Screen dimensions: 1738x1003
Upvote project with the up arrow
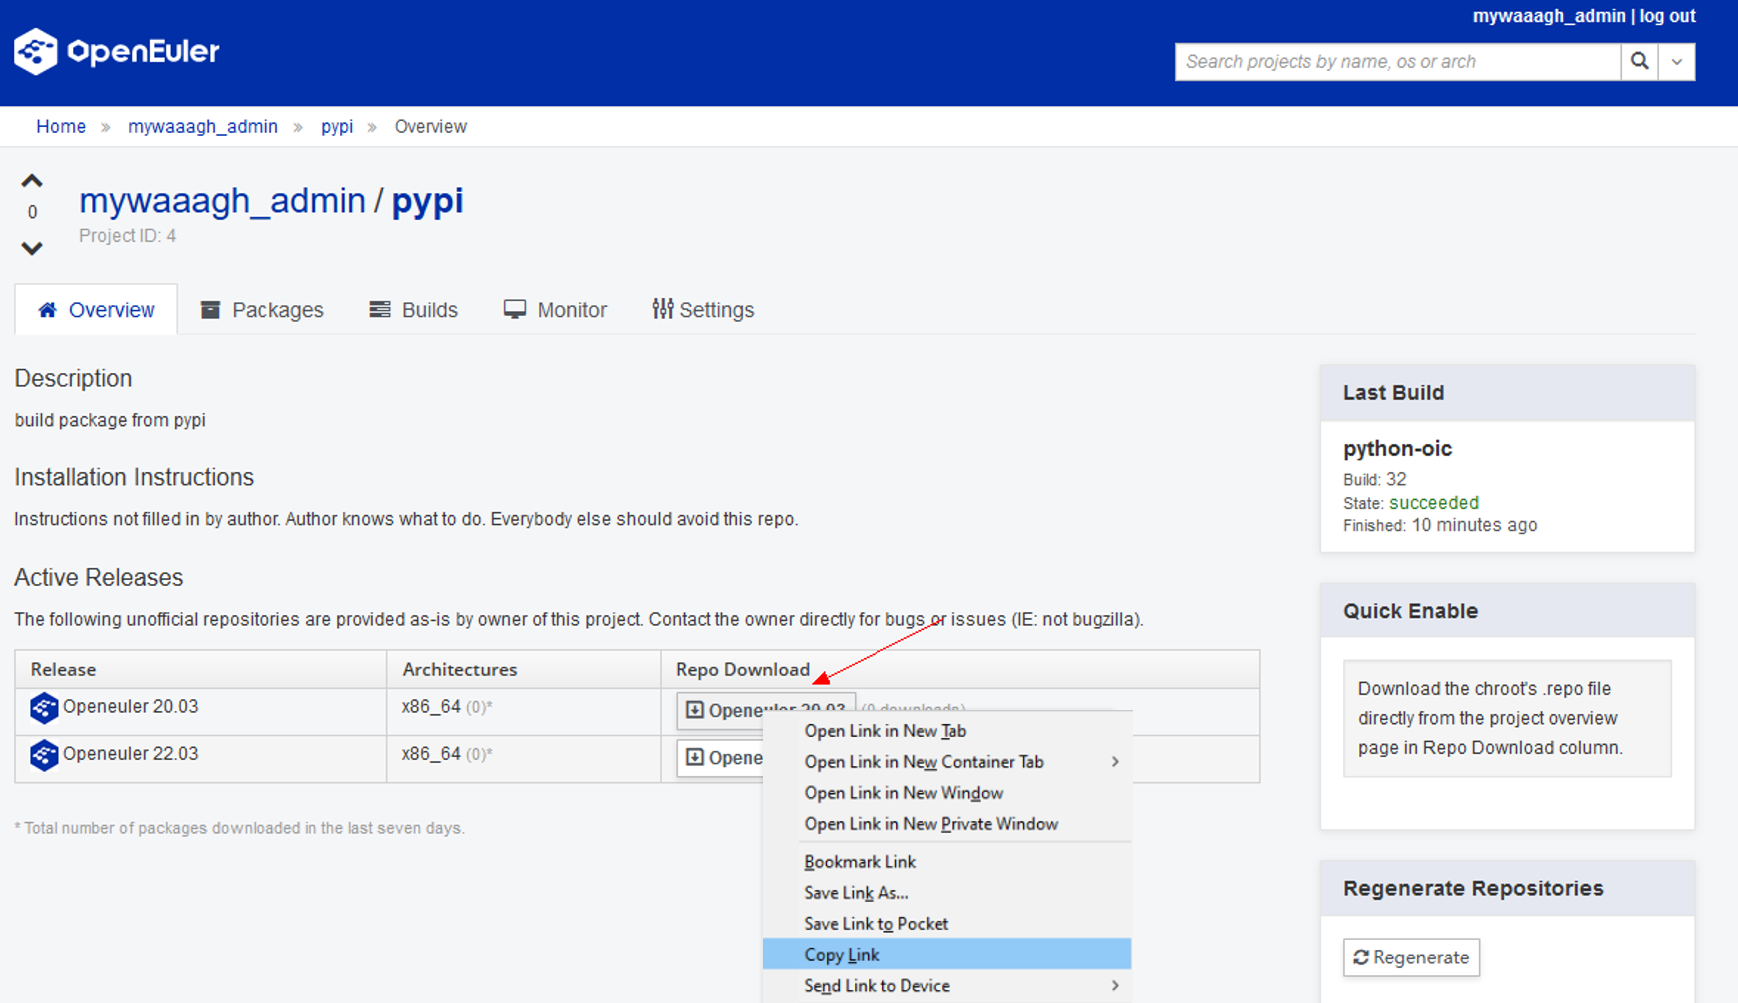32,181
